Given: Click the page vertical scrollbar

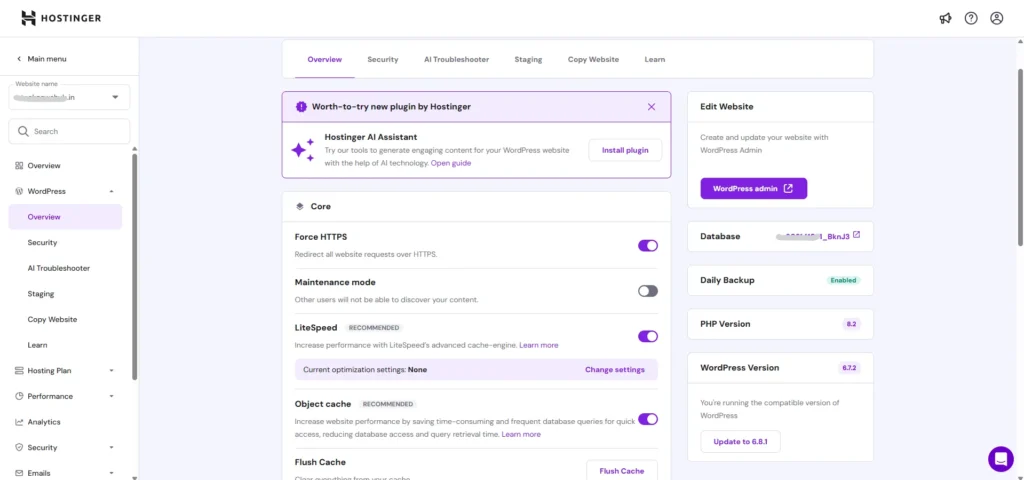Looking at the screenshot, I should coord(1020,157).
